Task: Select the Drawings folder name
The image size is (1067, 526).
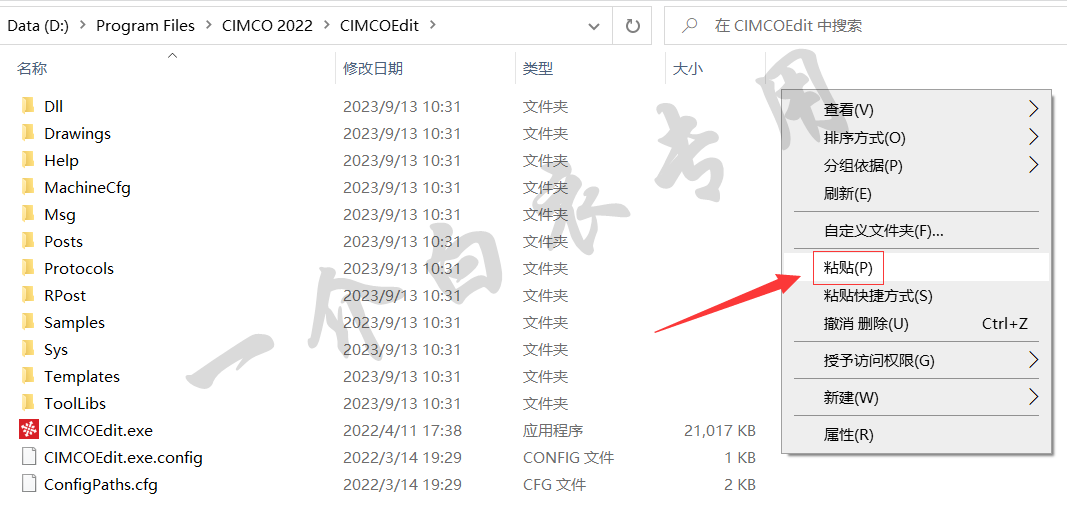Action: click(x=78, y=133)
